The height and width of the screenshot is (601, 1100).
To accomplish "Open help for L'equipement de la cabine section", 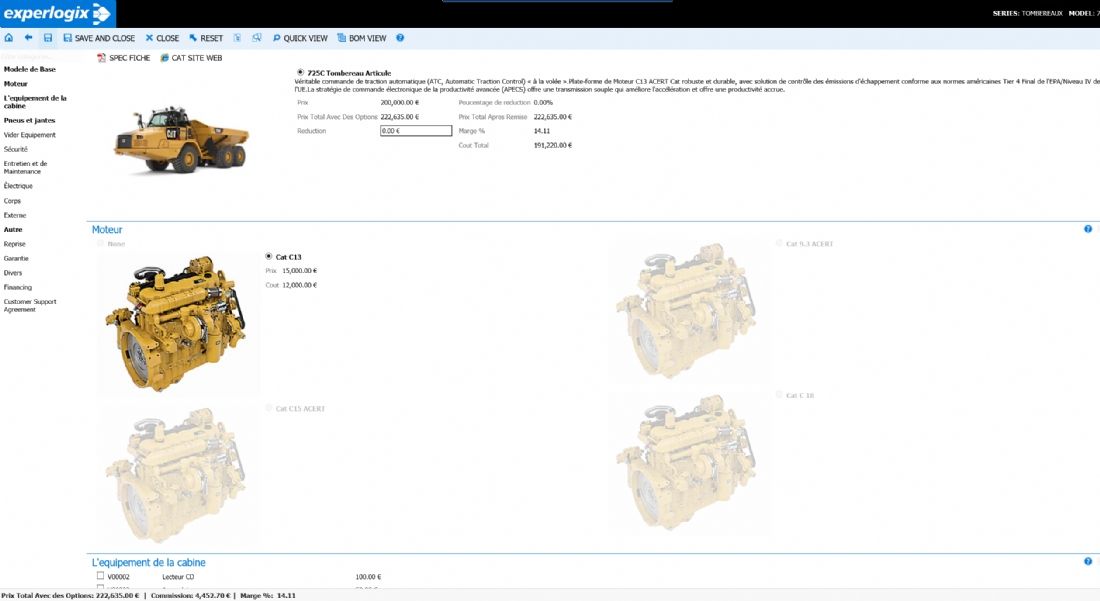I will (1088, 561).
